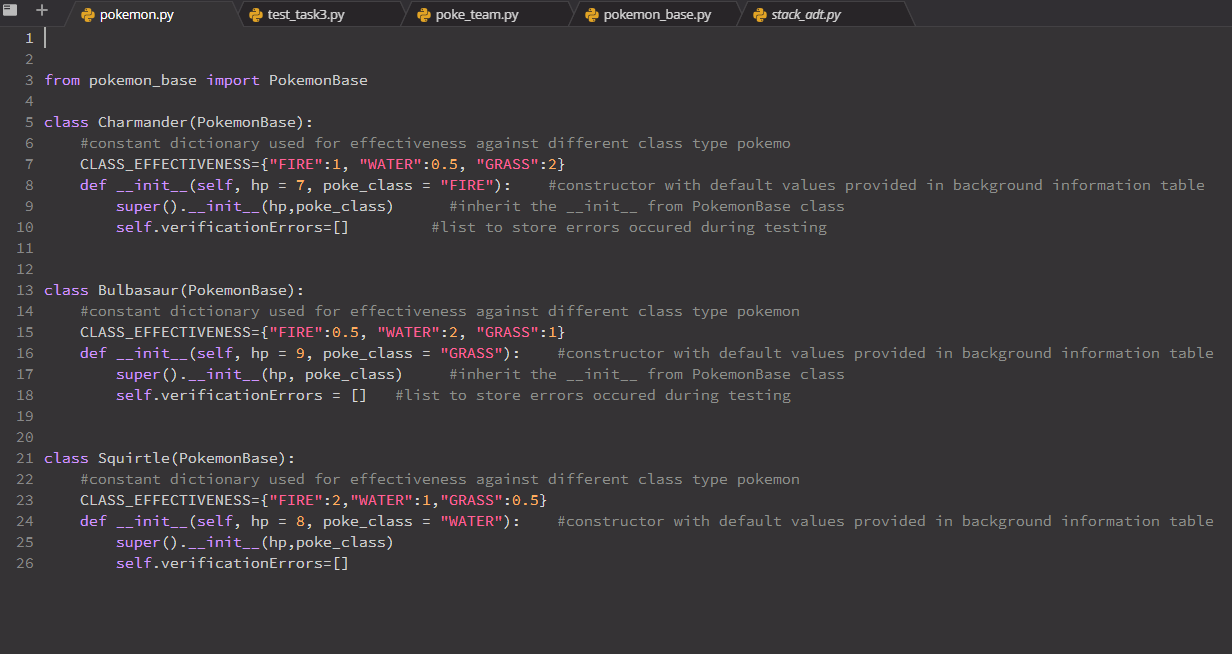Image resolution: width=1232 pixels, height=654 pixels.
Task: Open the panel icon in the top-left corner
Action: click(11, 11)
